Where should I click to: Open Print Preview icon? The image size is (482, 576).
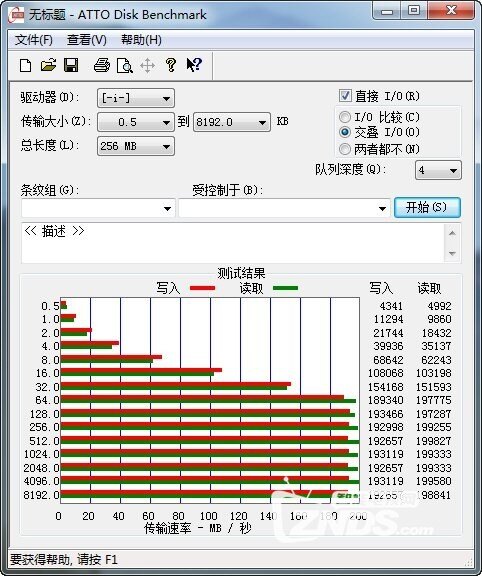pyautogui.click(x=124, y=66)
